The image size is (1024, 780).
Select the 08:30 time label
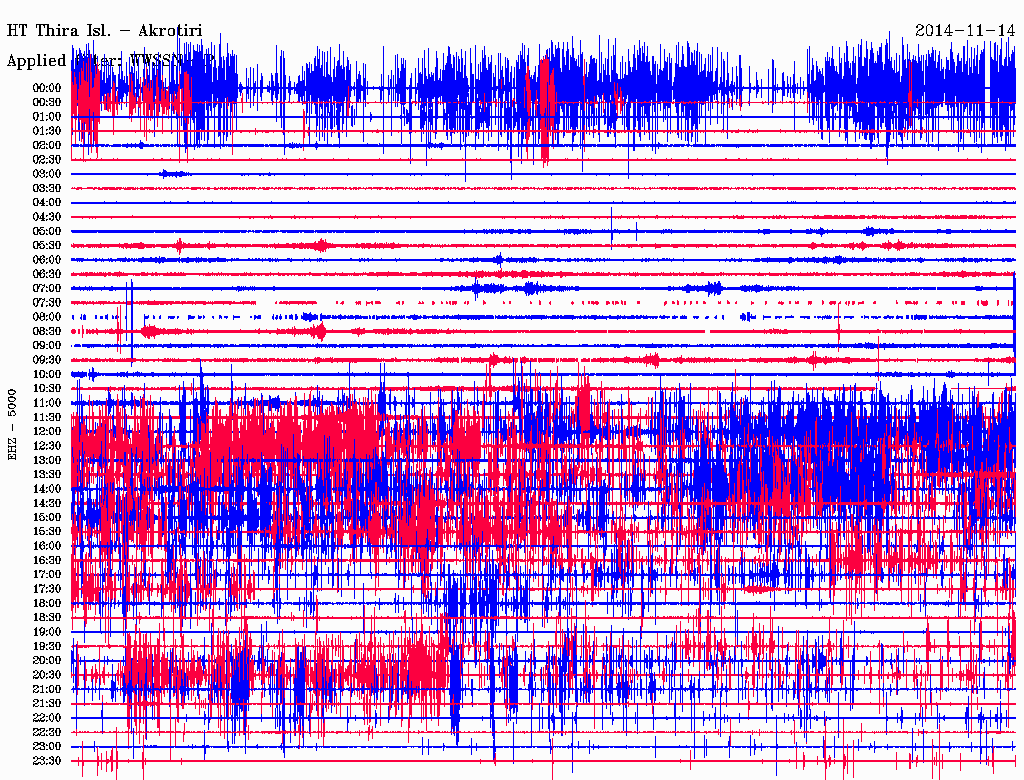(46, 331)
